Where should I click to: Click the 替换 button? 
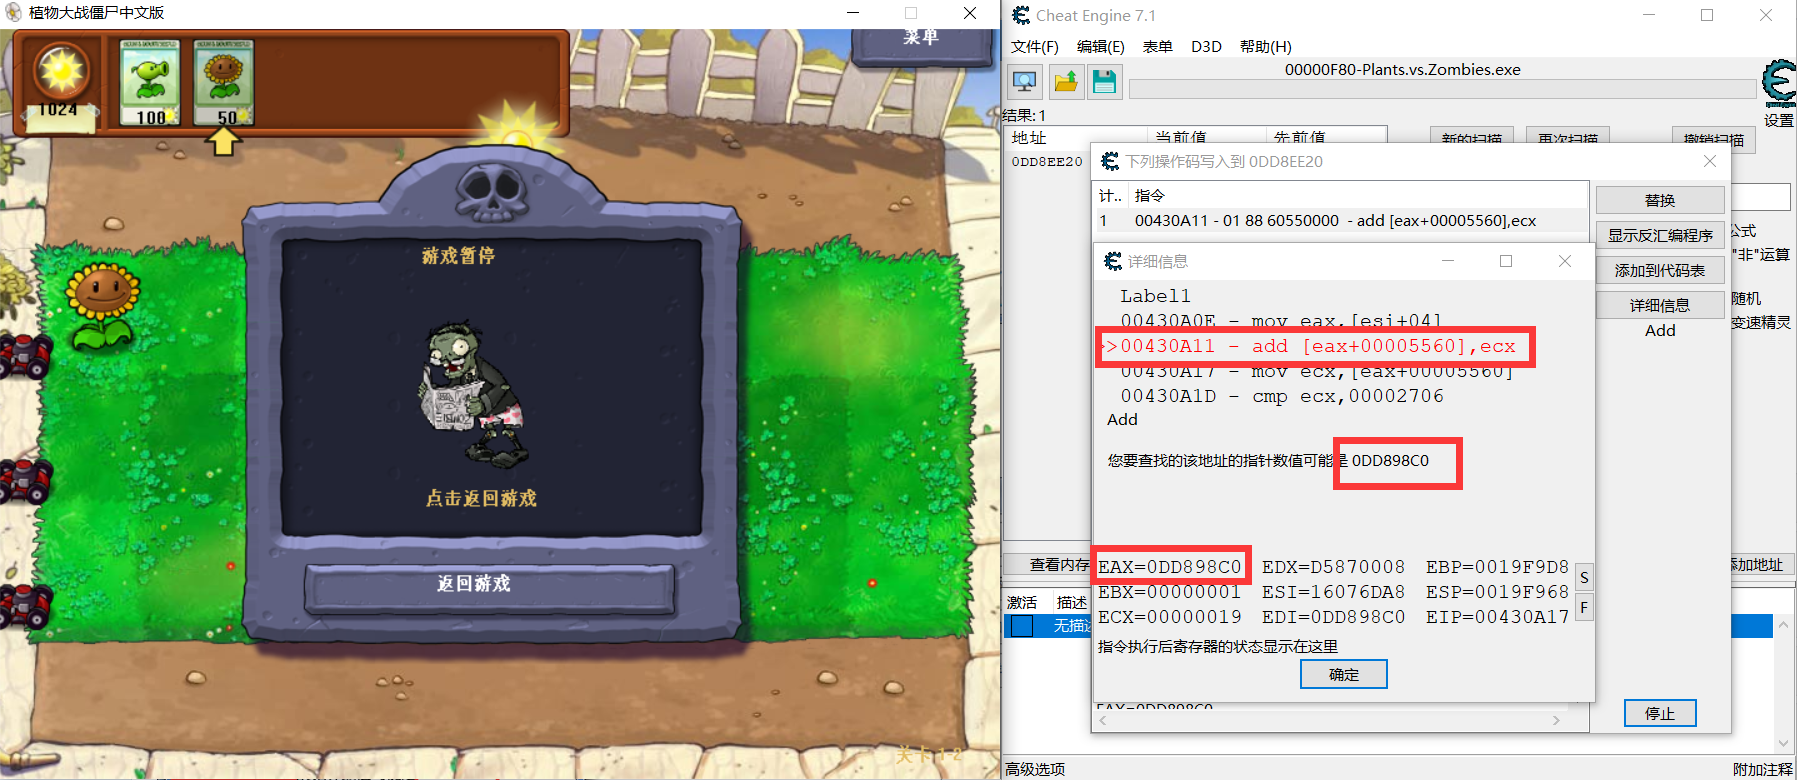click(1660, 200)
